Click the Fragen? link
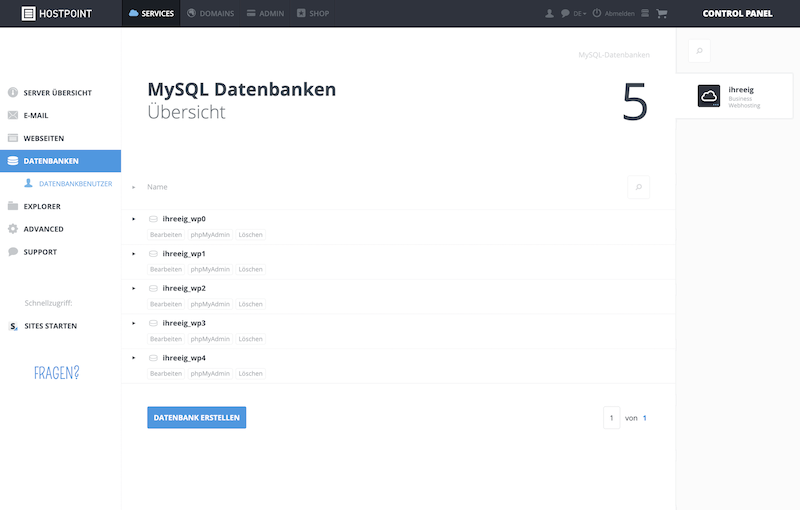This screenshot has height=510, width=800. click(57, 373)
